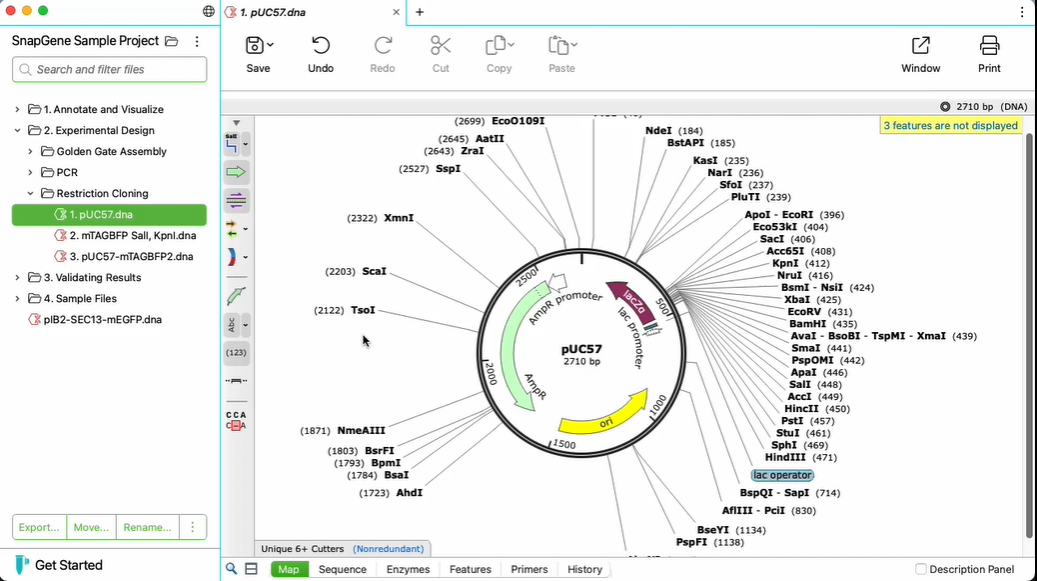This screenshot has width=1037, height=581.
Task: Click the Rename... button
Action: tap(147, 527)
